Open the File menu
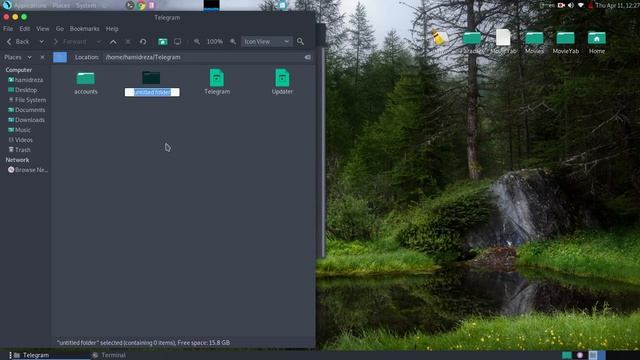This screenshot has height=360, width=640. click(x=8, y=29)
